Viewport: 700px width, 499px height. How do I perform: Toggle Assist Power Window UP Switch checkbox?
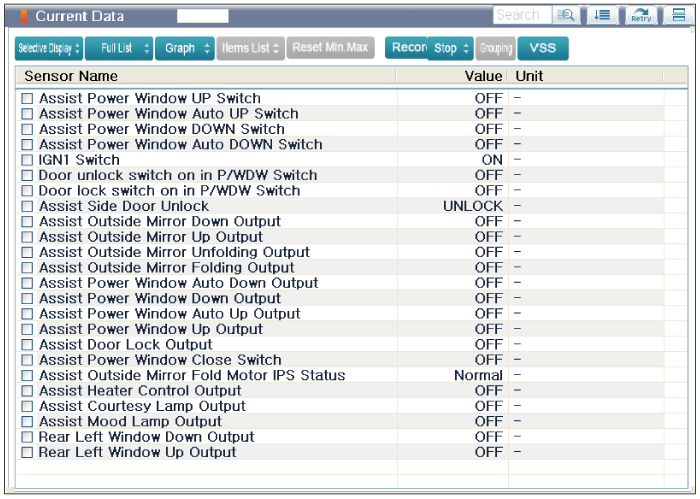point(28,99)
